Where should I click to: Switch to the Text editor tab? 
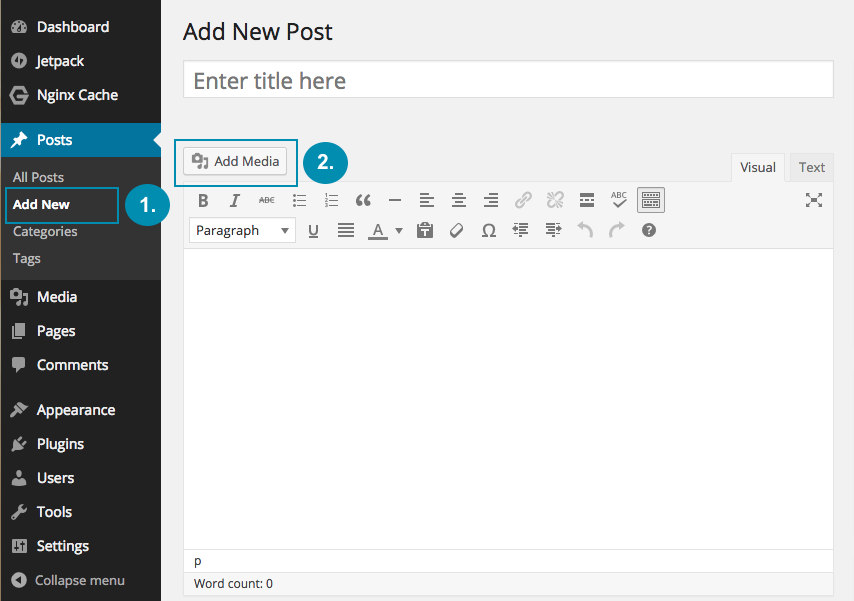pyautogui.click(x=811, y=167)
